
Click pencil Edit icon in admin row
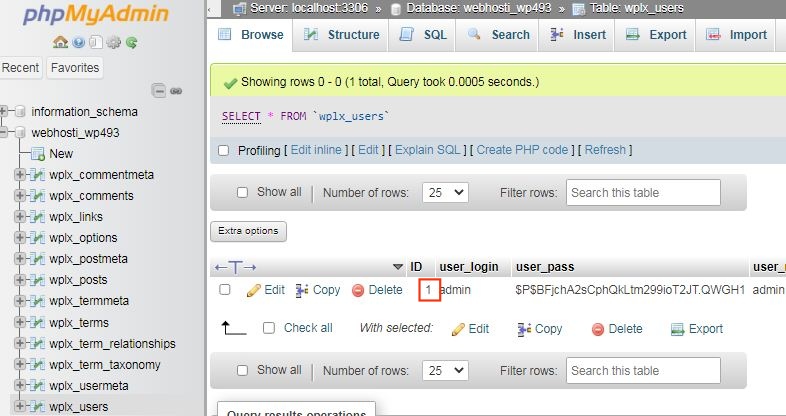(254, 290)
